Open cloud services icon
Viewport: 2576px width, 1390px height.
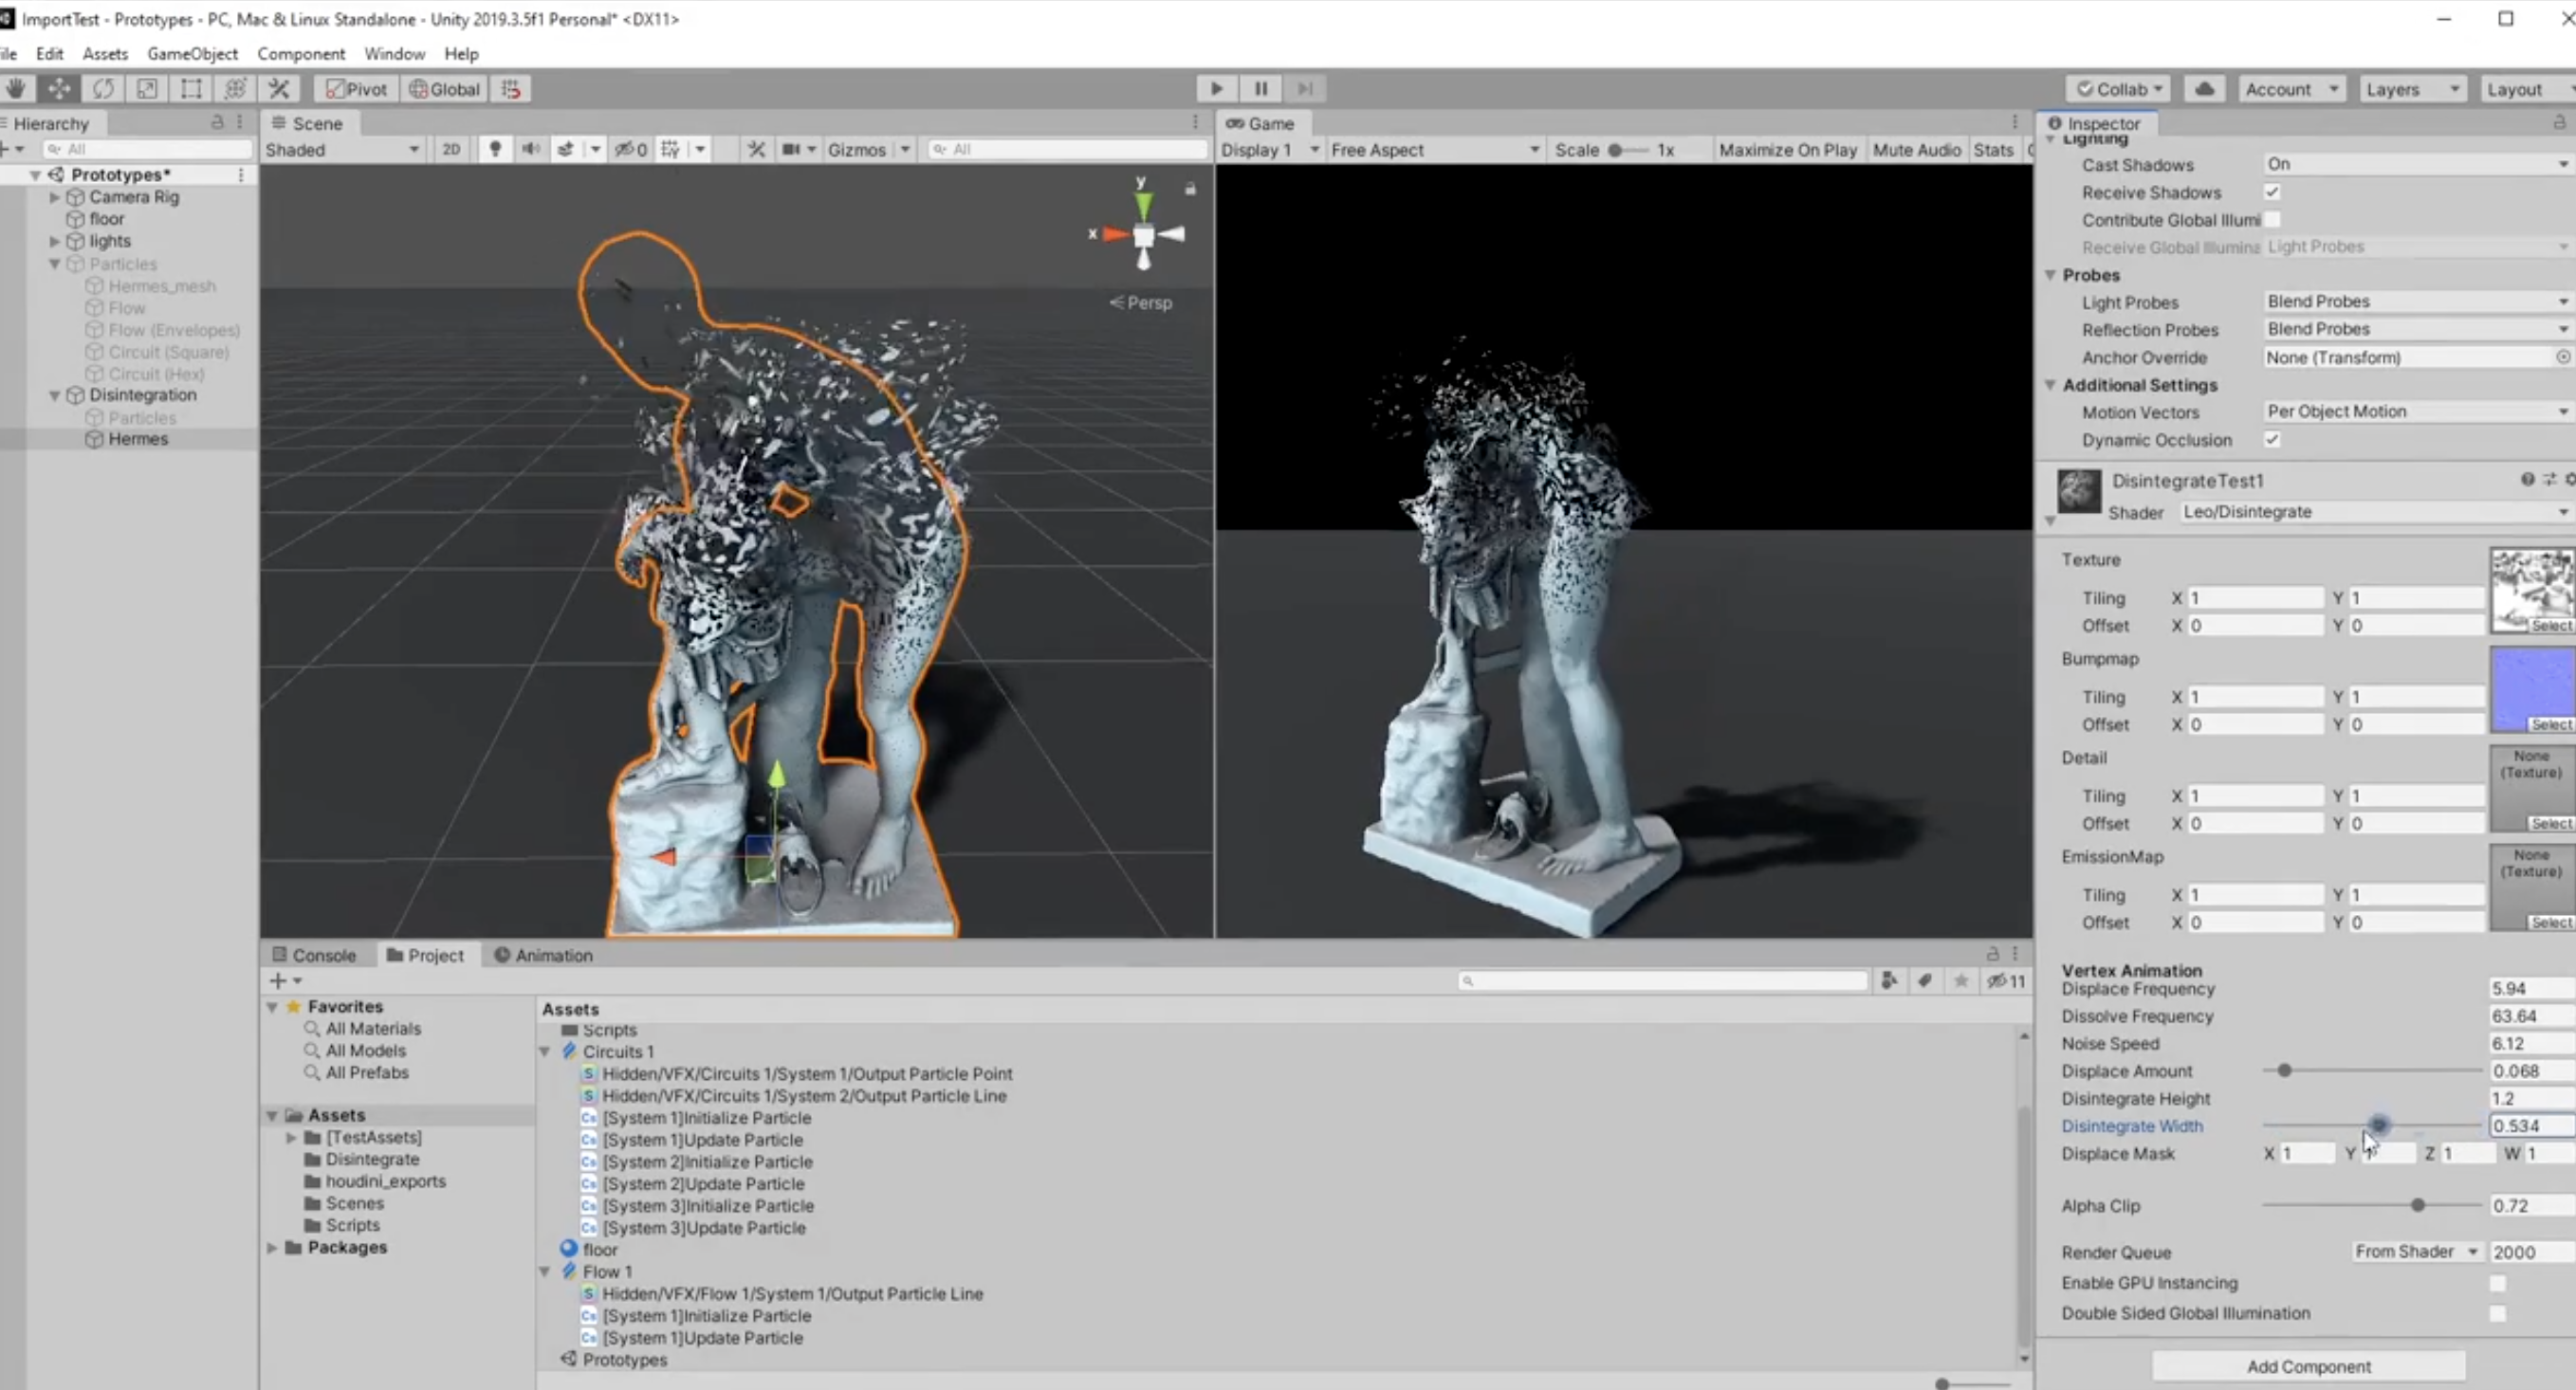coord(2204,89)
